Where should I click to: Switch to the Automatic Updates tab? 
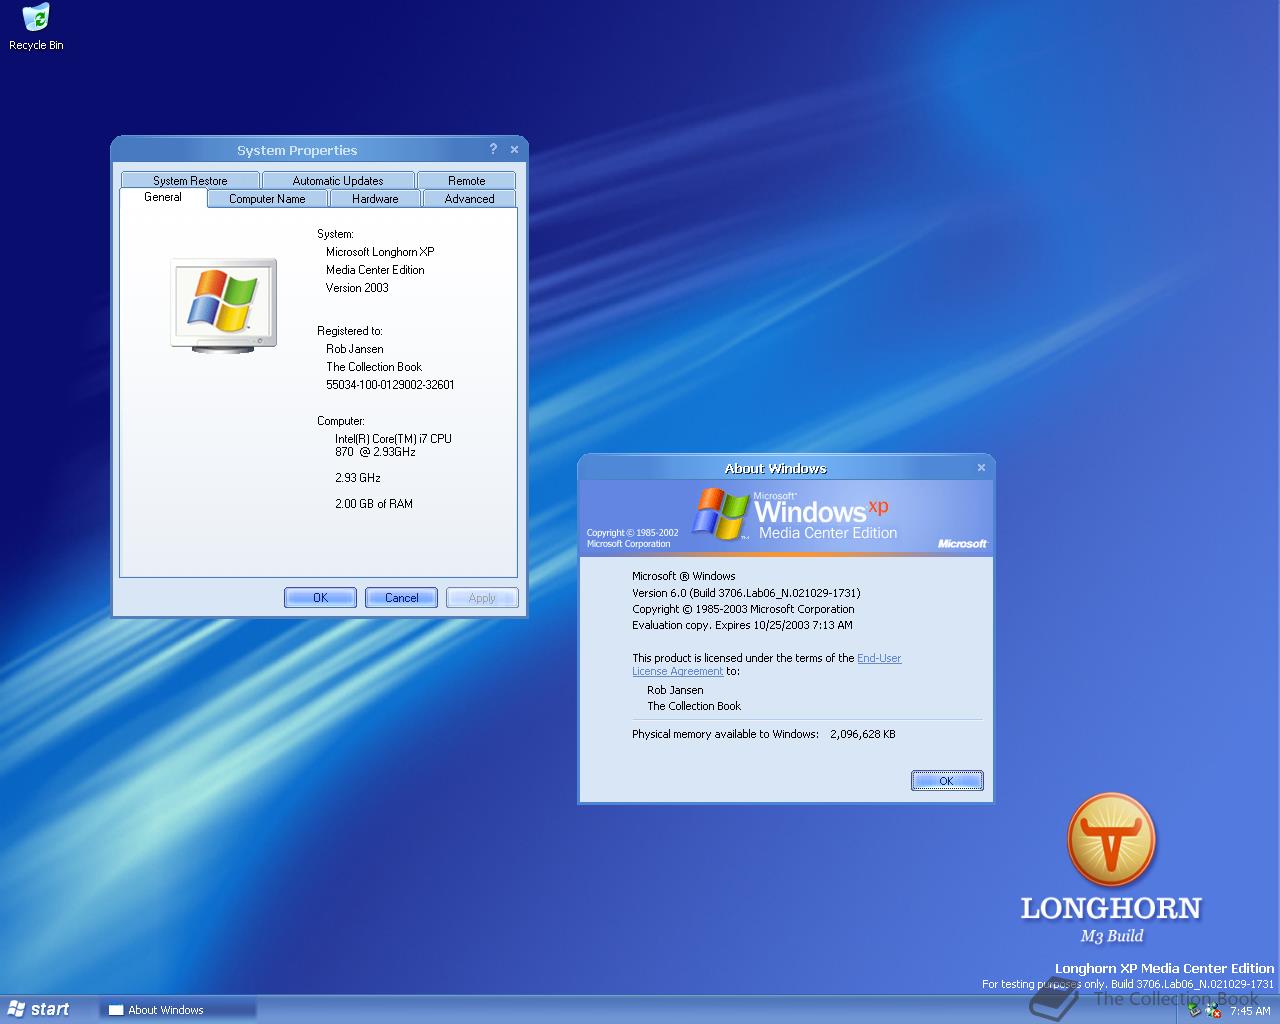[x=338, y=181]
